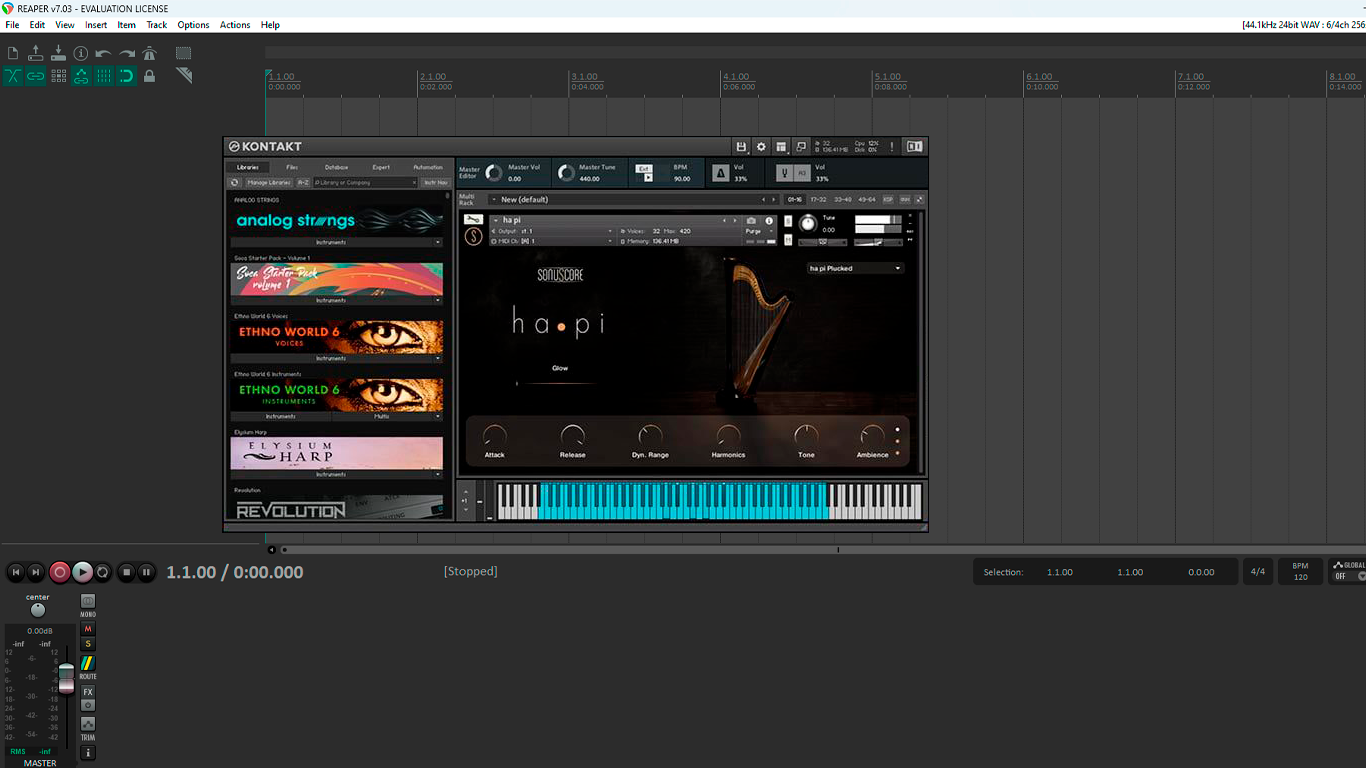
Task: Toggle REAPER repeat loop button
Action: tap(103, 572)
